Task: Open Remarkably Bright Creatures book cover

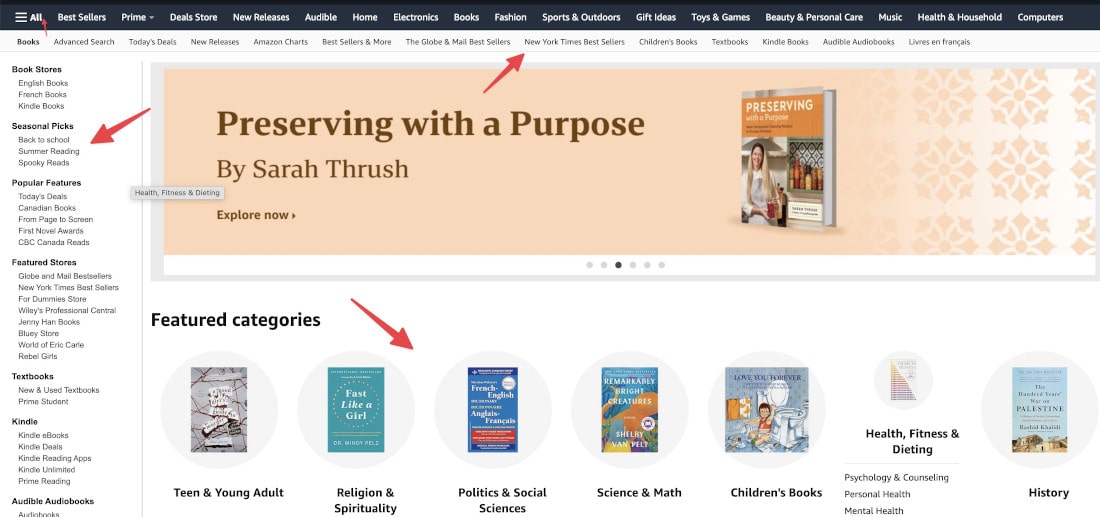Action: click(629, 409)
